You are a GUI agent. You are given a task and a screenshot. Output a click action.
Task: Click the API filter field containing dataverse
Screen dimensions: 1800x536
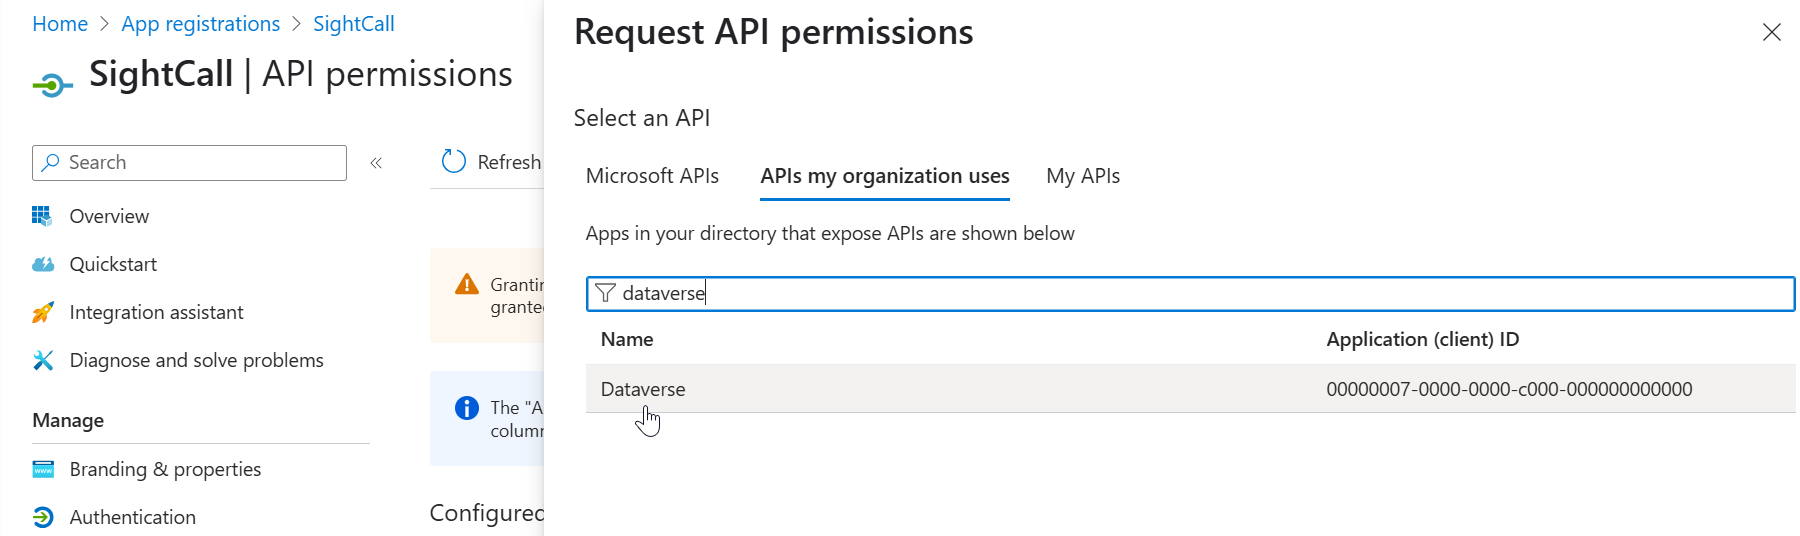(x=1190, y=294)
